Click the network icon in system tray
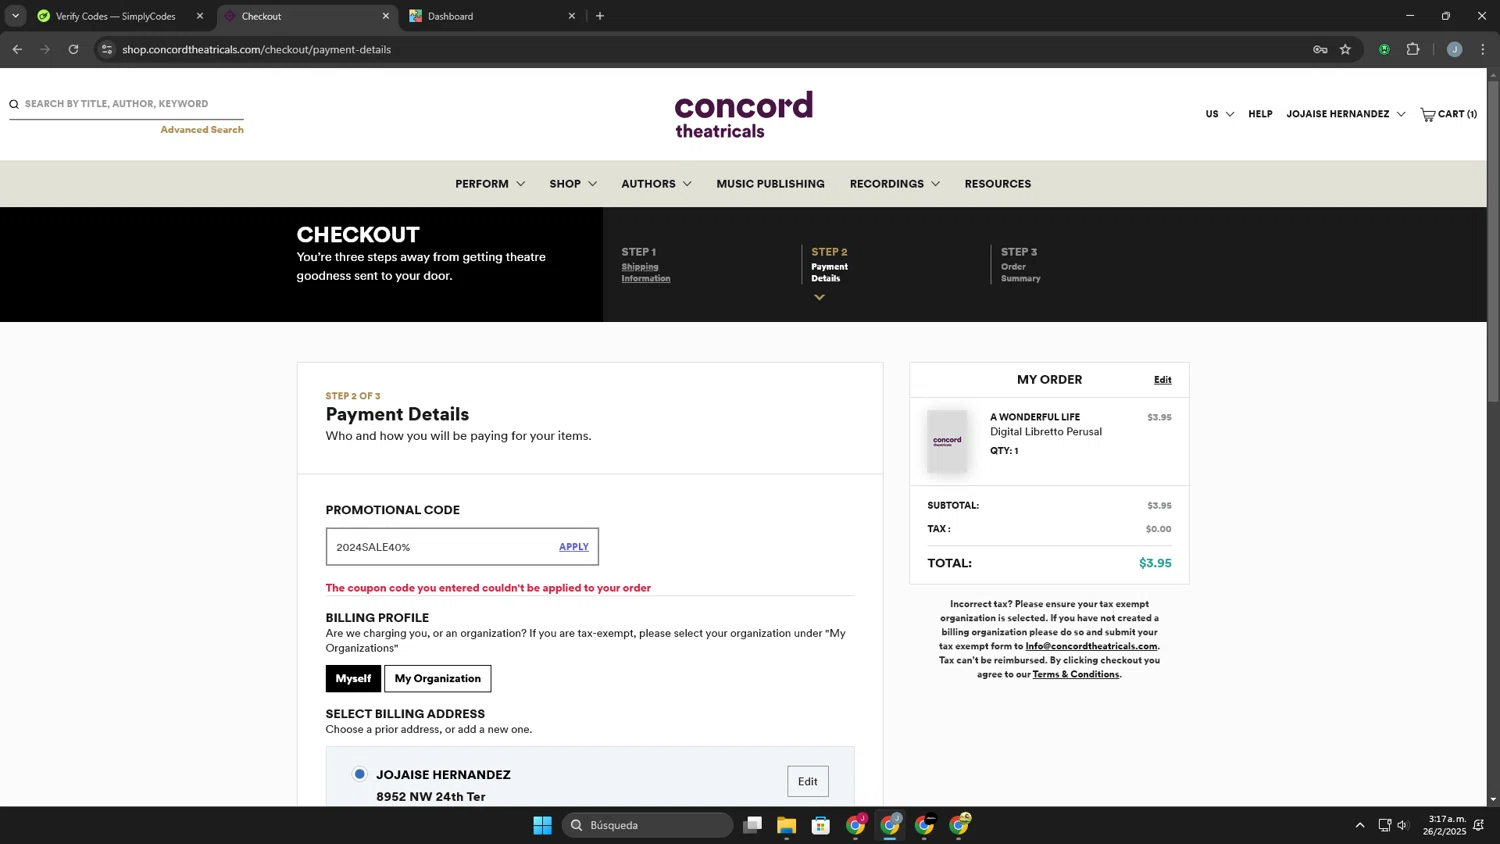Viewport: 1500px width, 844px height. (x=1385, y=825)
